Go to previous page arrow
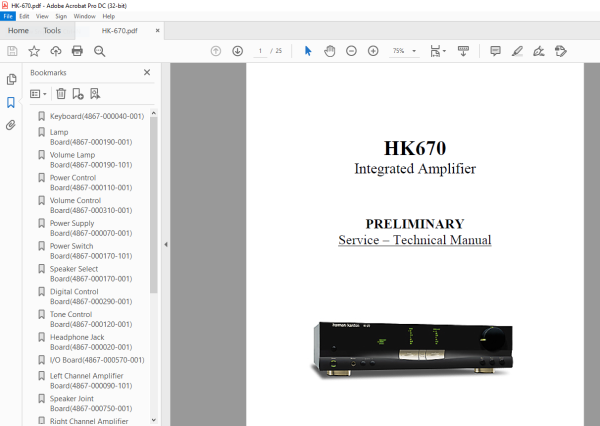Viewport: 600px width, 426px height. pos(216,51)
